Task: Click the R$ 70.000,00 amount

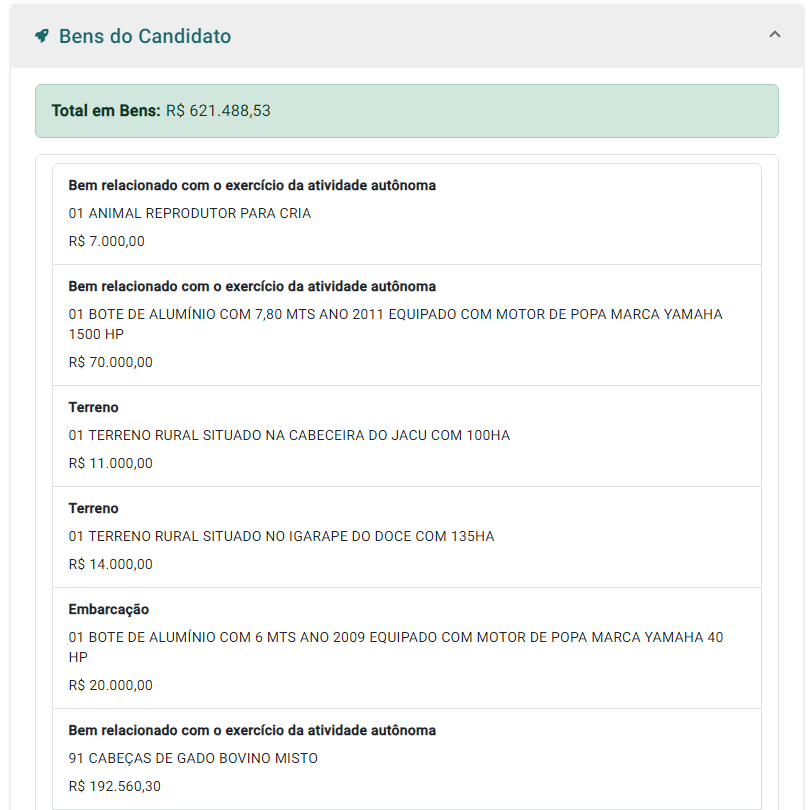Action: [x=111, y=362]
